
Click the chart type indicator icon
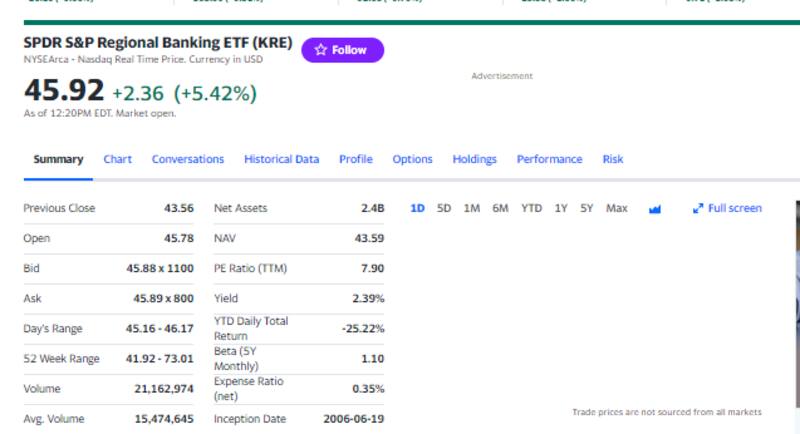coord(656,209)
